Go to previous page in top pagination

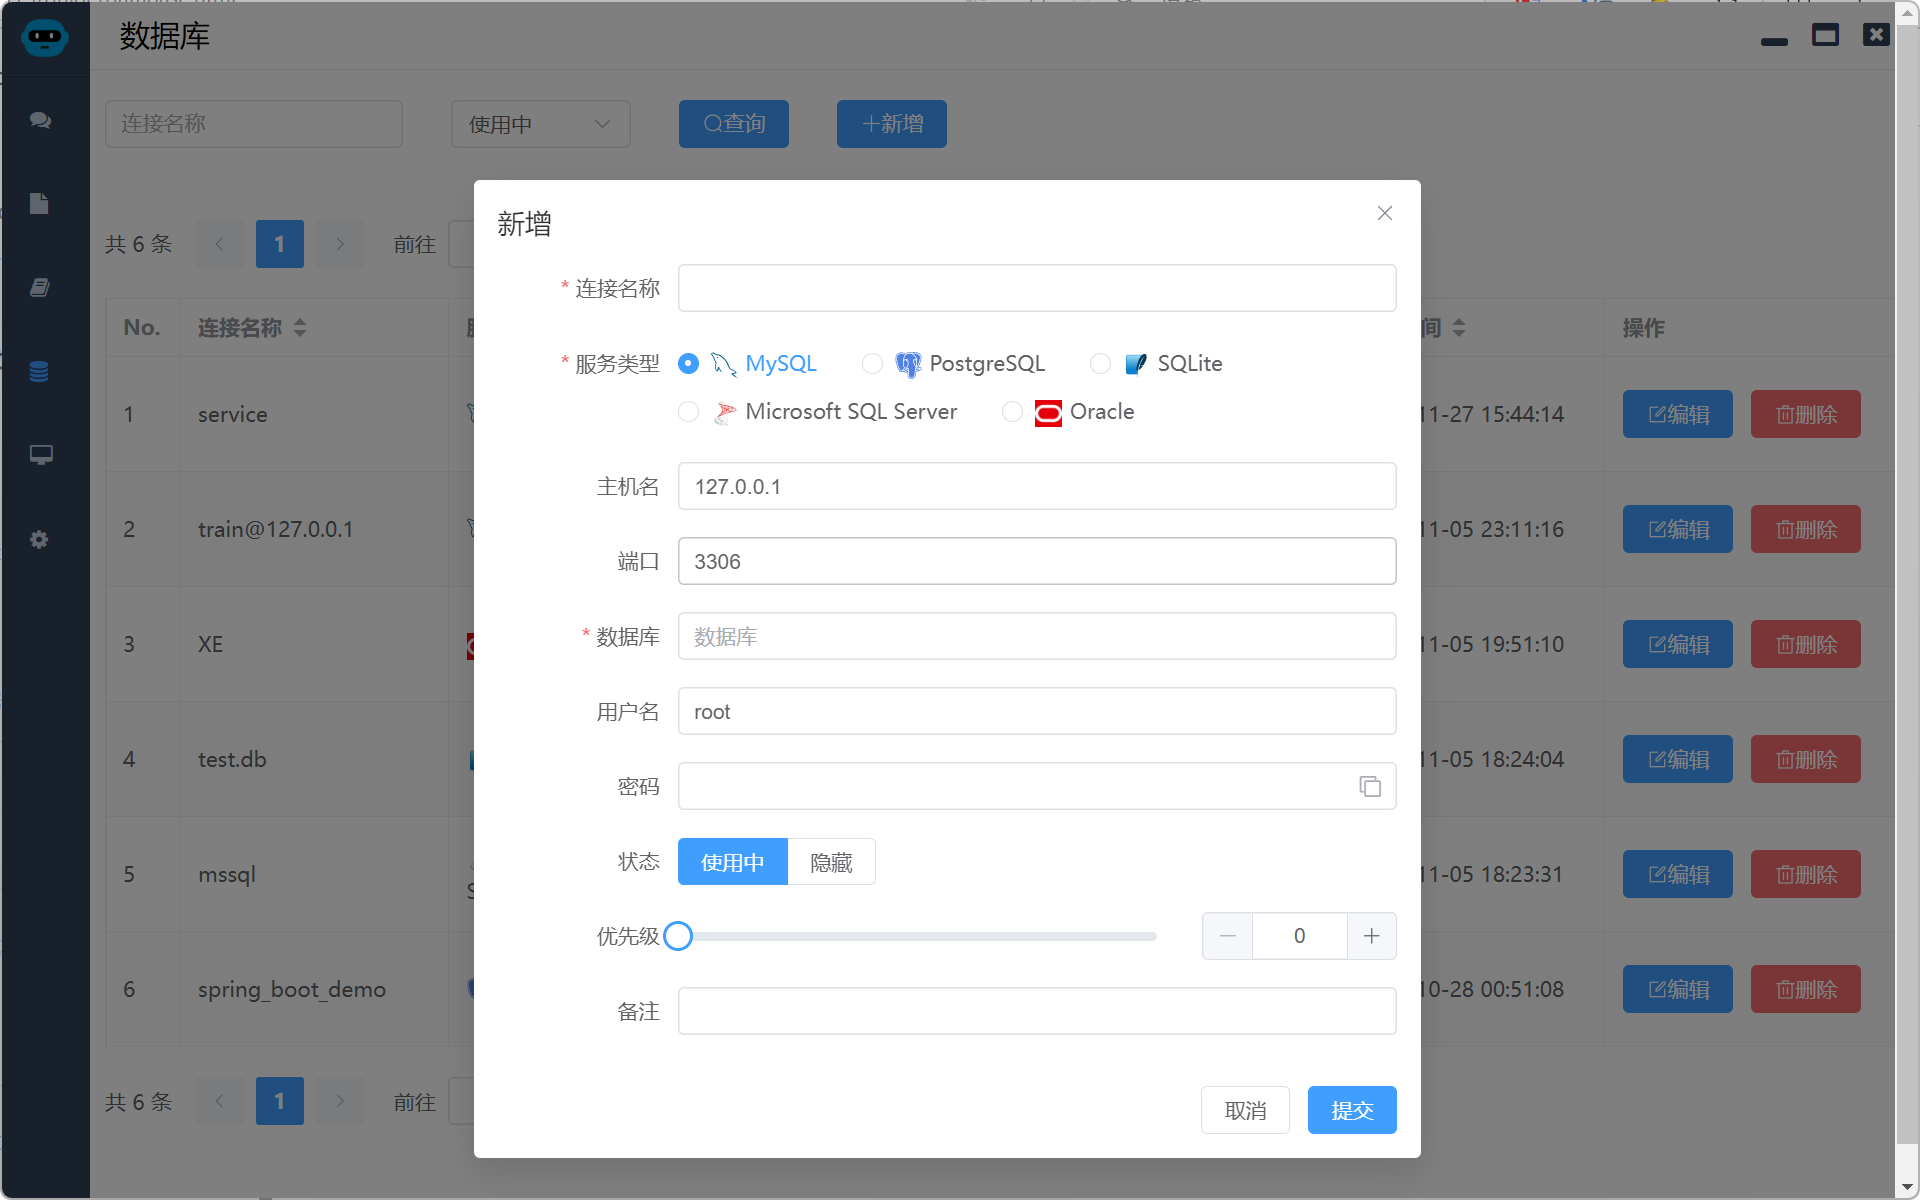point(220,244)
